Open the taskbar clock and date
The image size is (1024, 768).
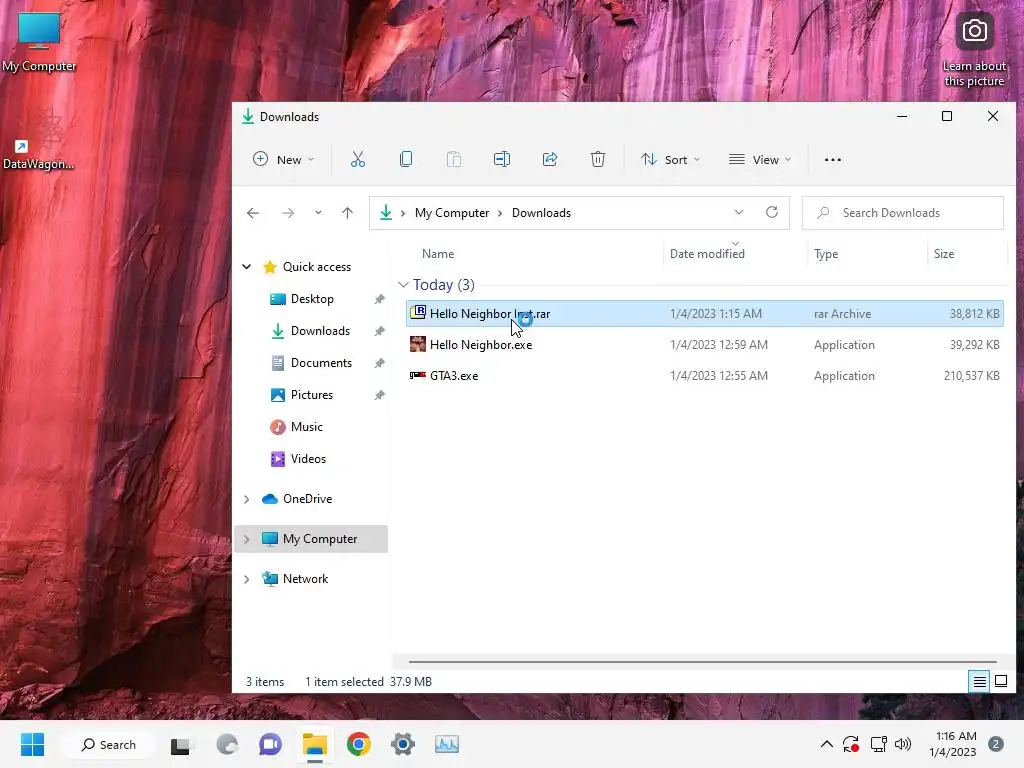click(x=952, y=744)
